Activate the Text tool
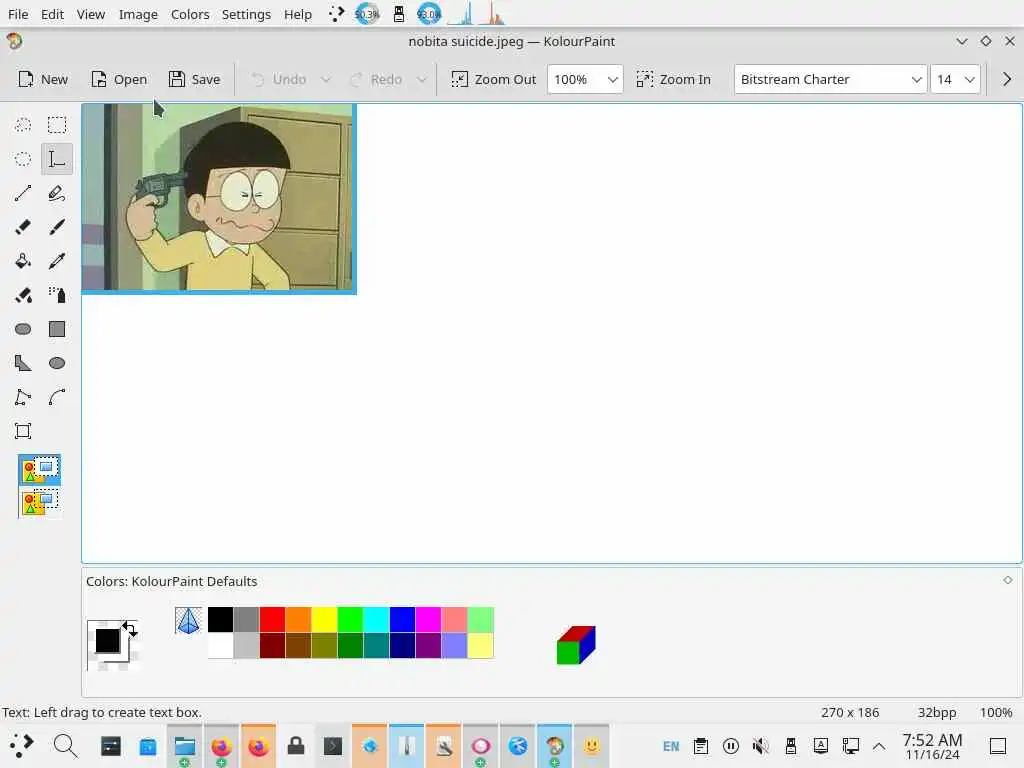Image resolution: width=1024 pixels, height=768 pixels. click(57, 159)
